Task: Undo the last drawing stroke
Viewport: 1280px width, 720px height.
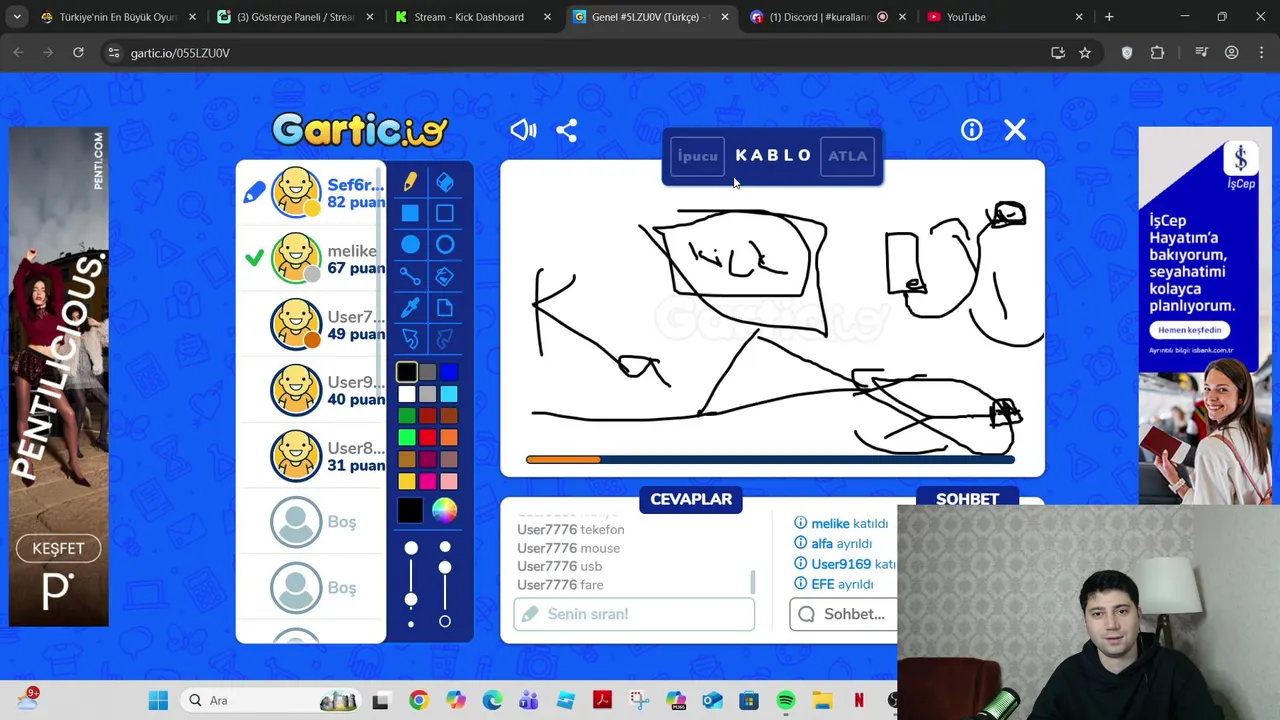Action: pos(410,339)
